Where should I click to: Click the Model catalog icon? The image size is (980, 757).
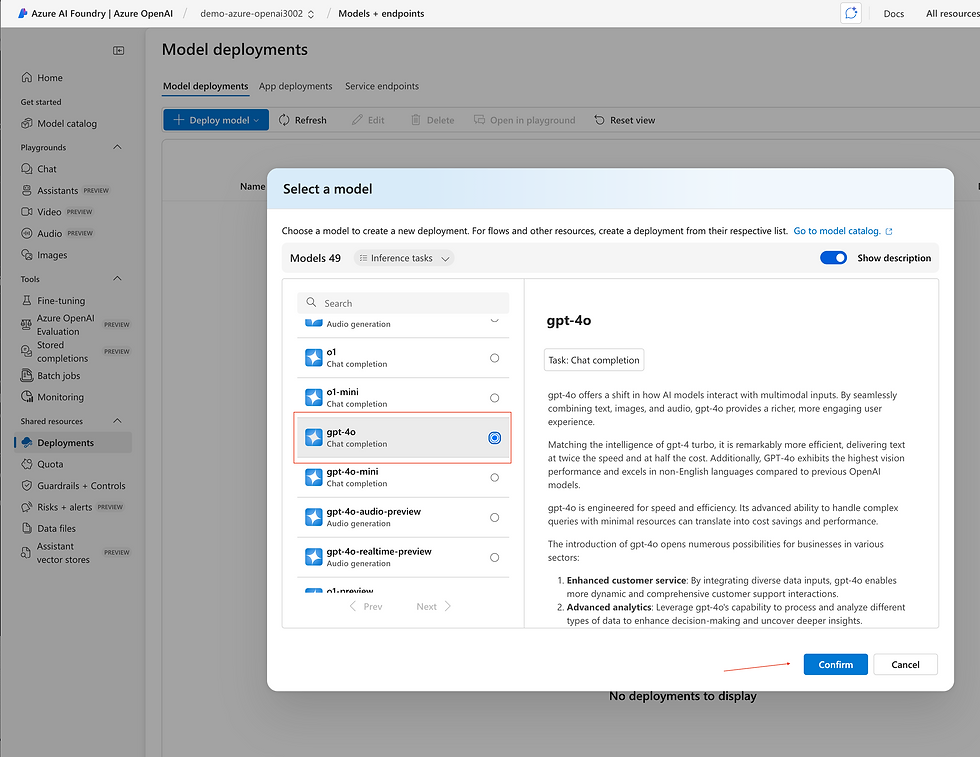click(x=26, y=123)
